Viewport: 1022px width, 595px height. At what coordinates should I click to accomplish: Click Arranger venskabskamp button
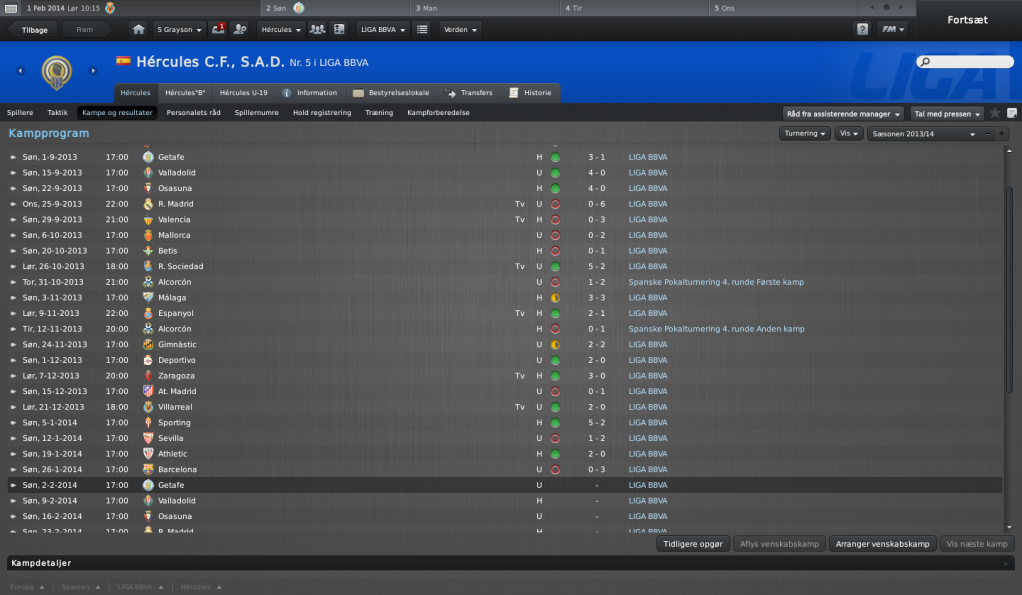click(883, 544)
